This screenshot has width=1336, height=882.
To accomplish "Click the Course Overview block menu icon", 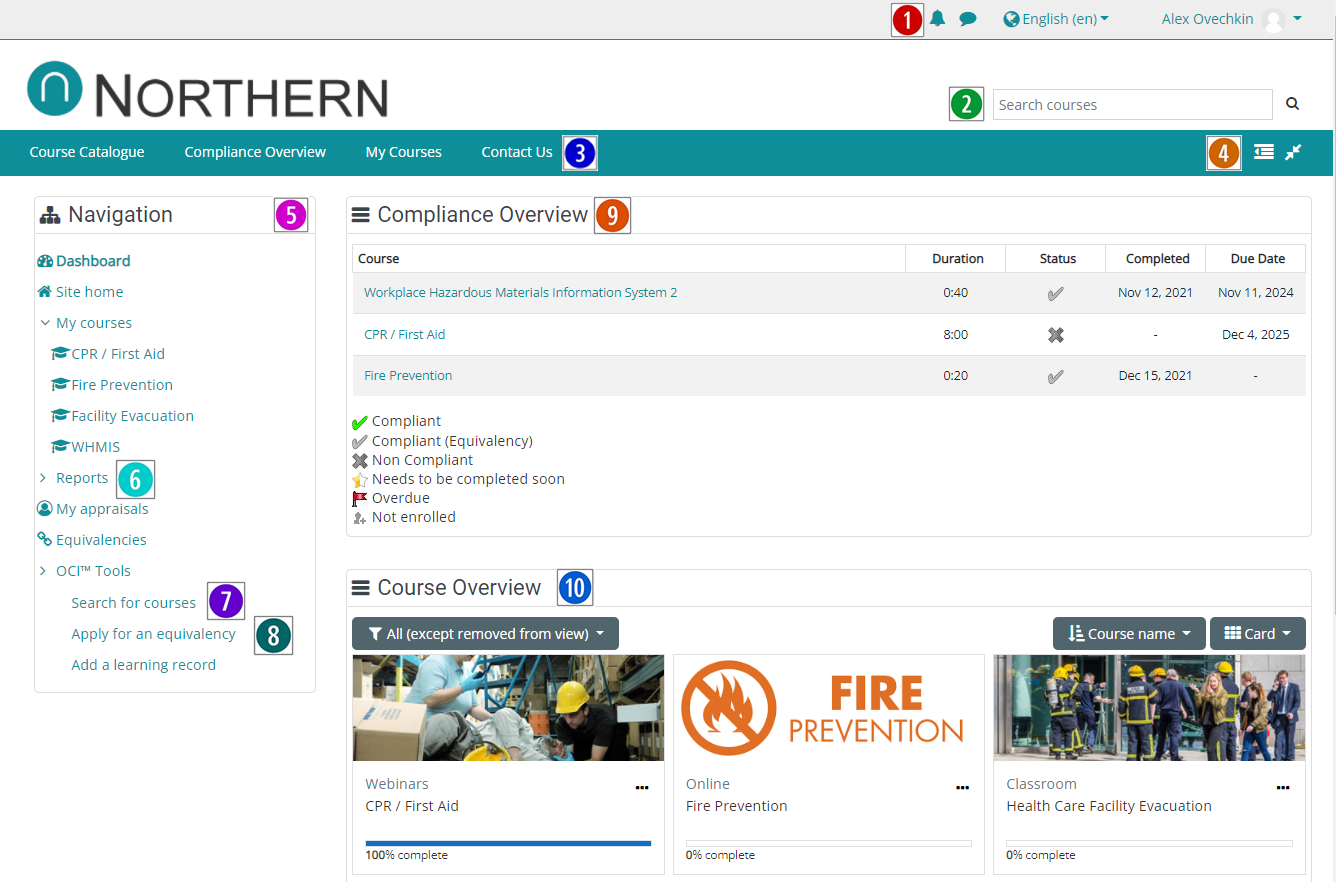I will click(x=361, y=588).
